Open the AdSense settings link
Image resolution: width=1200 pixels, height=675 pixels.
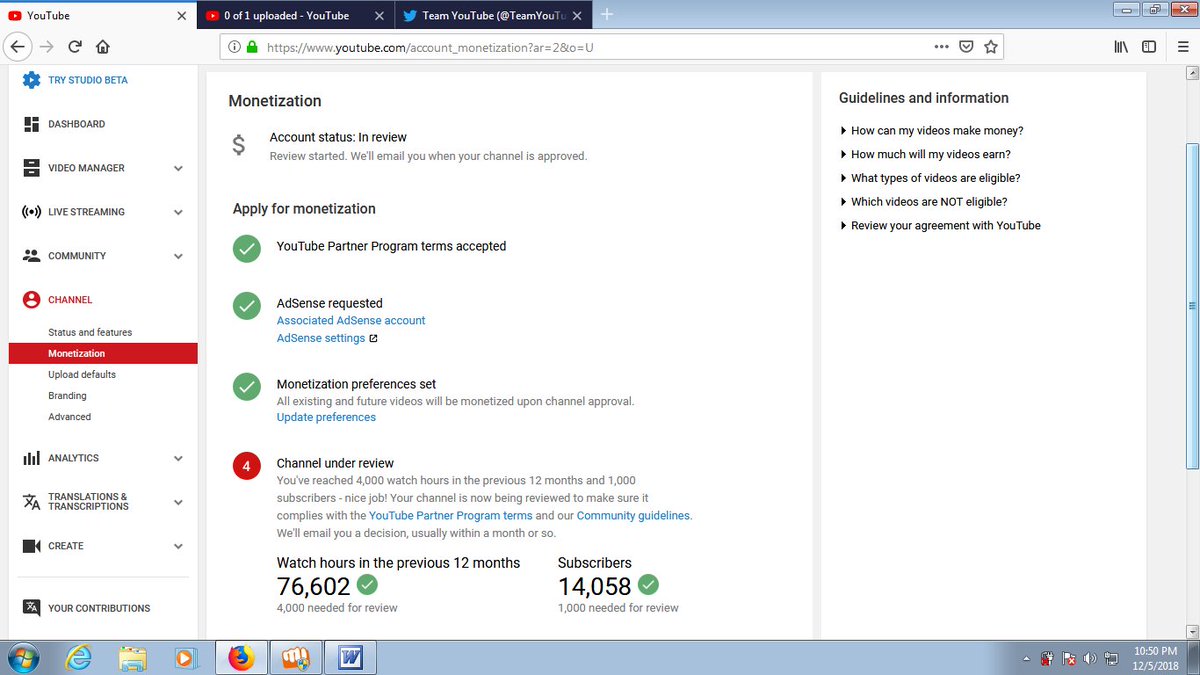[321, 338]
